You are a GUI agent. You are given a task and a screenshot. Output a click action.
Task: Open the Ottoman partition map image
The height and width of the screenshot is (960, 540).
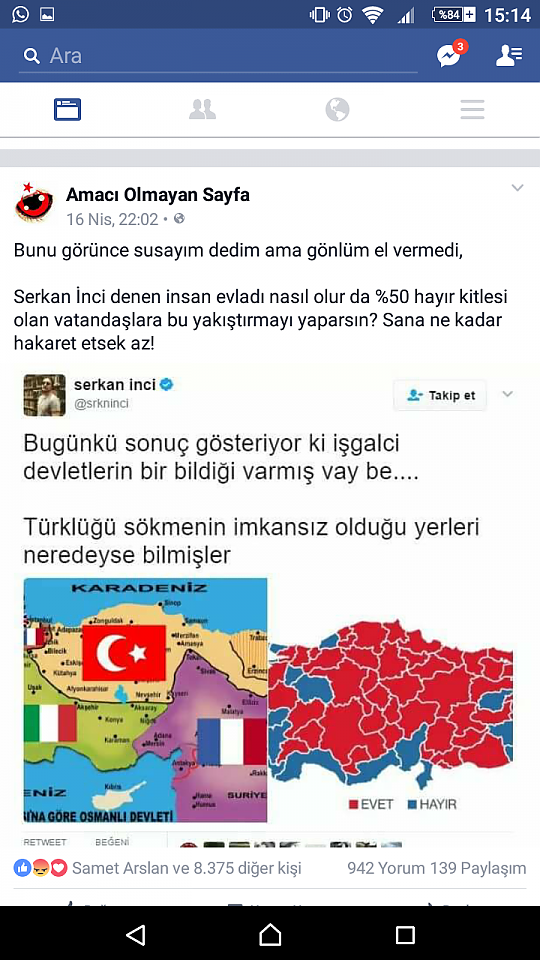coord(146,700)
